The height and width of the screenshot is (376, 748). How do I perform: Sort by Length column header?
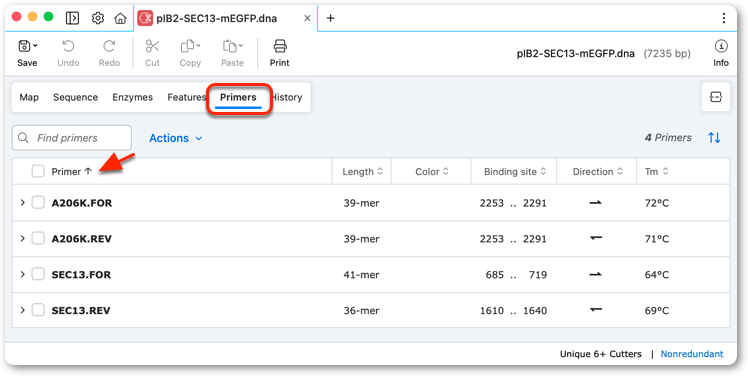[363, 171]
